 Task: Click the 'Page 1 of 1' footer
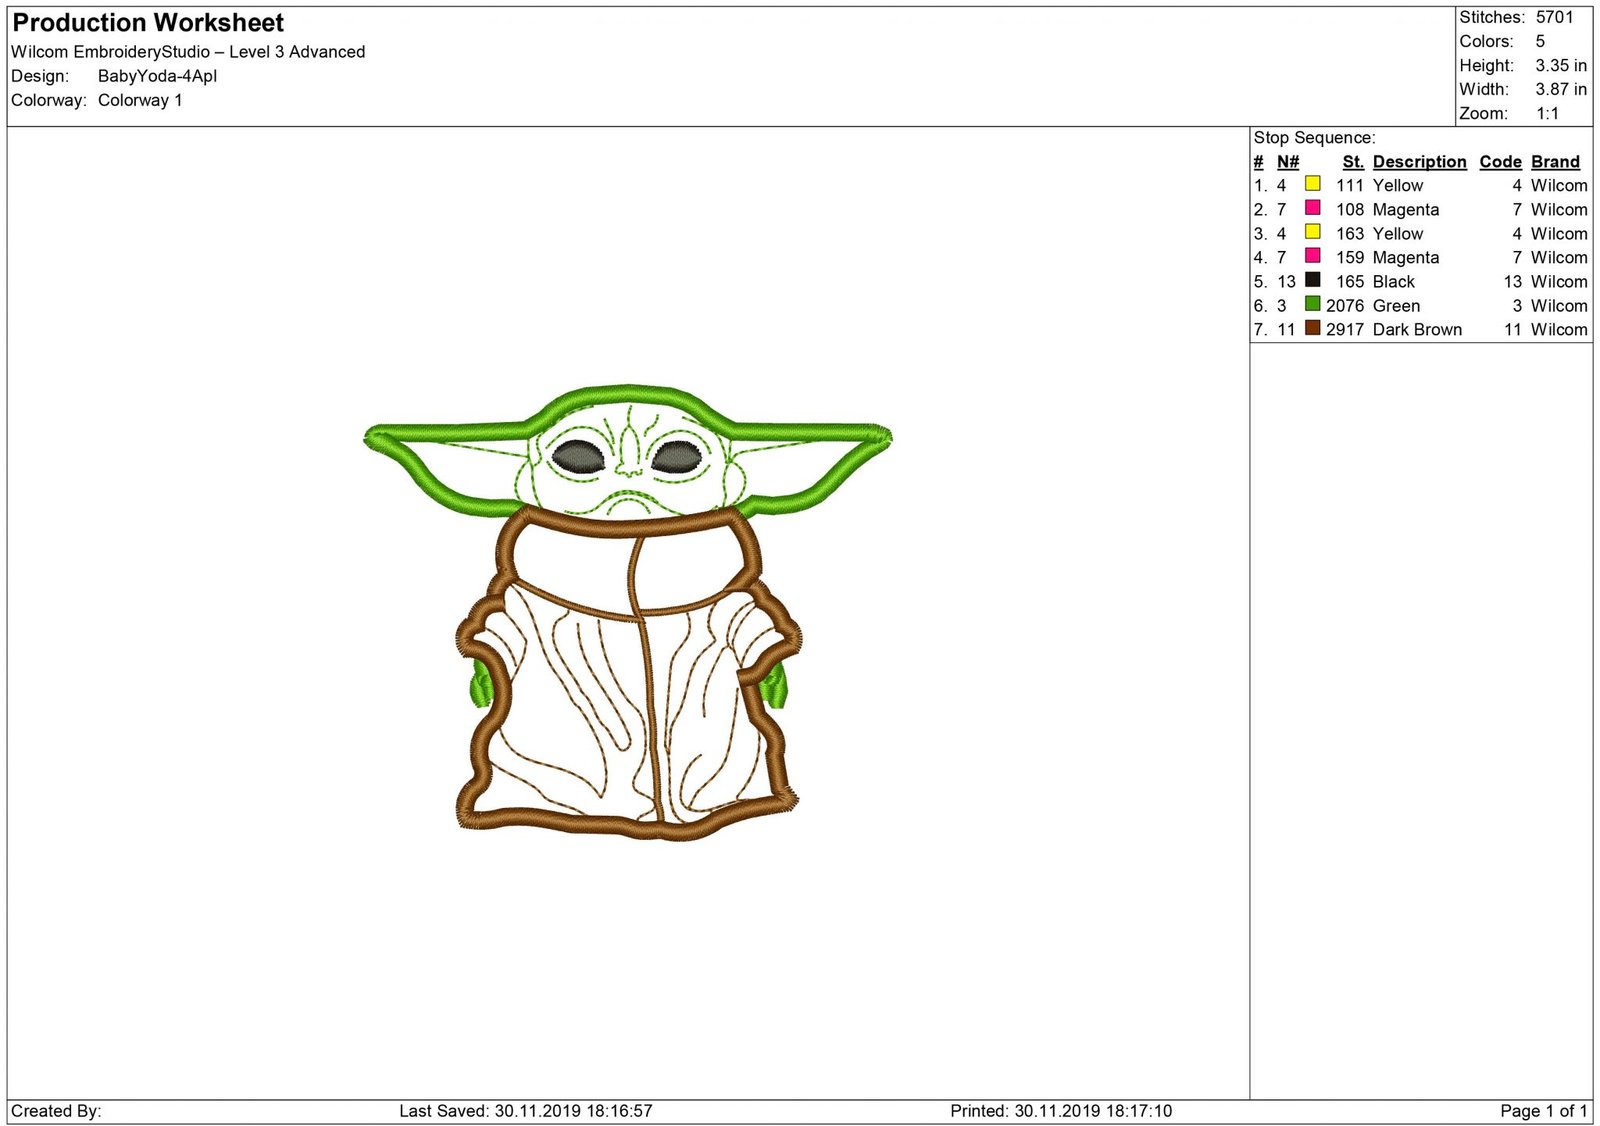coord(1544,1111)
